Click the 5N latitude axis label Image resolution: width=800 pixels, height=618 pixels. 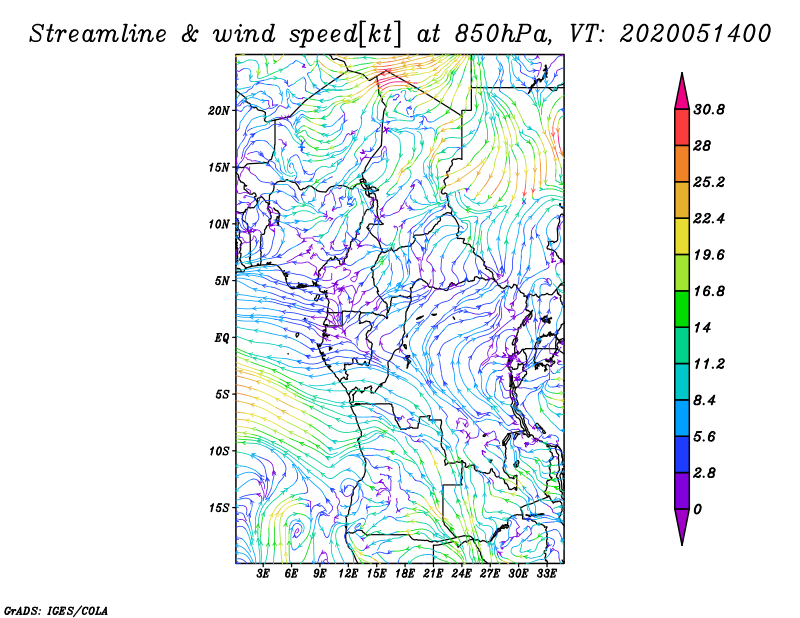[x=222, y=281]
